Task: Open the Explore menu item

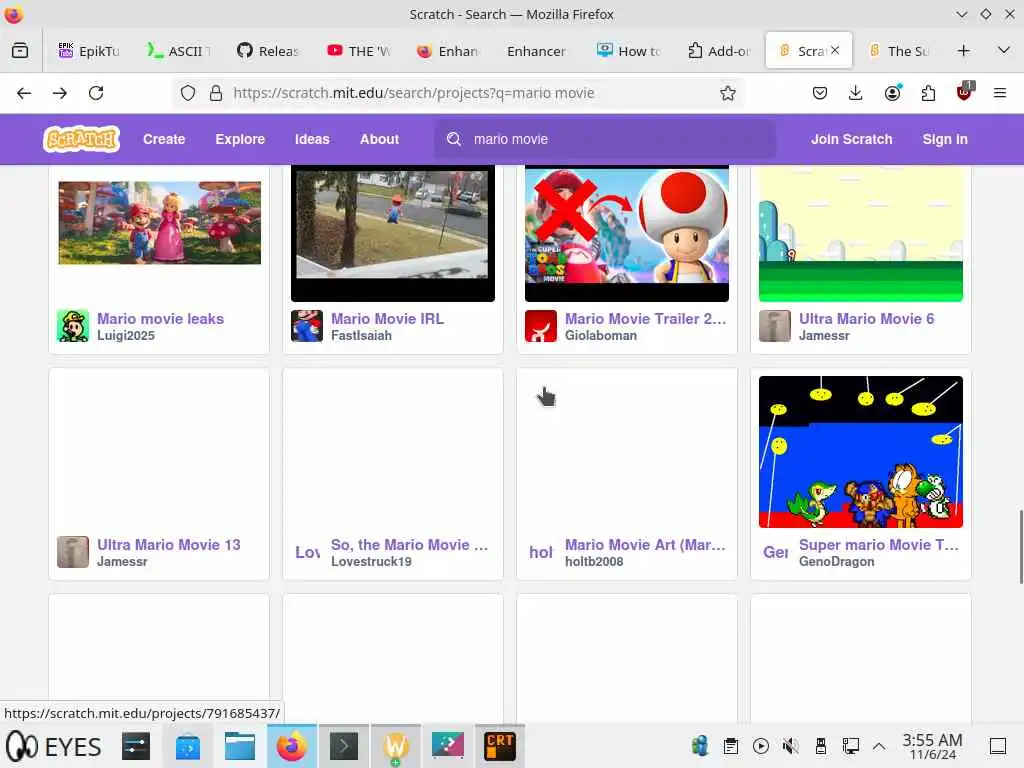Action: [240, 139]
